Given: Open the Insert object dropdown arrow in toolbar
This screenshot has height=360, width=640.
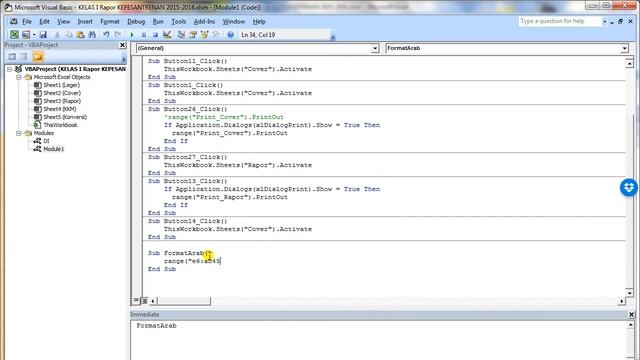Looking at the screenshot, I should coord(34,35).
